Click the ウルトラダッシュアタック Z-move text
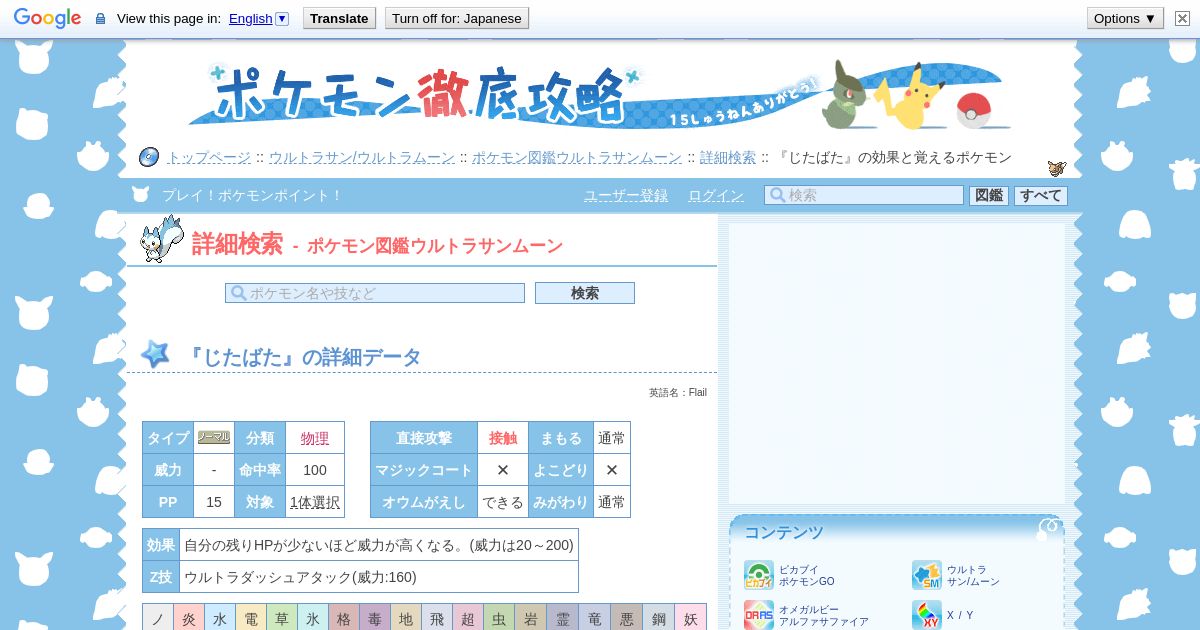 pos(300,577)
